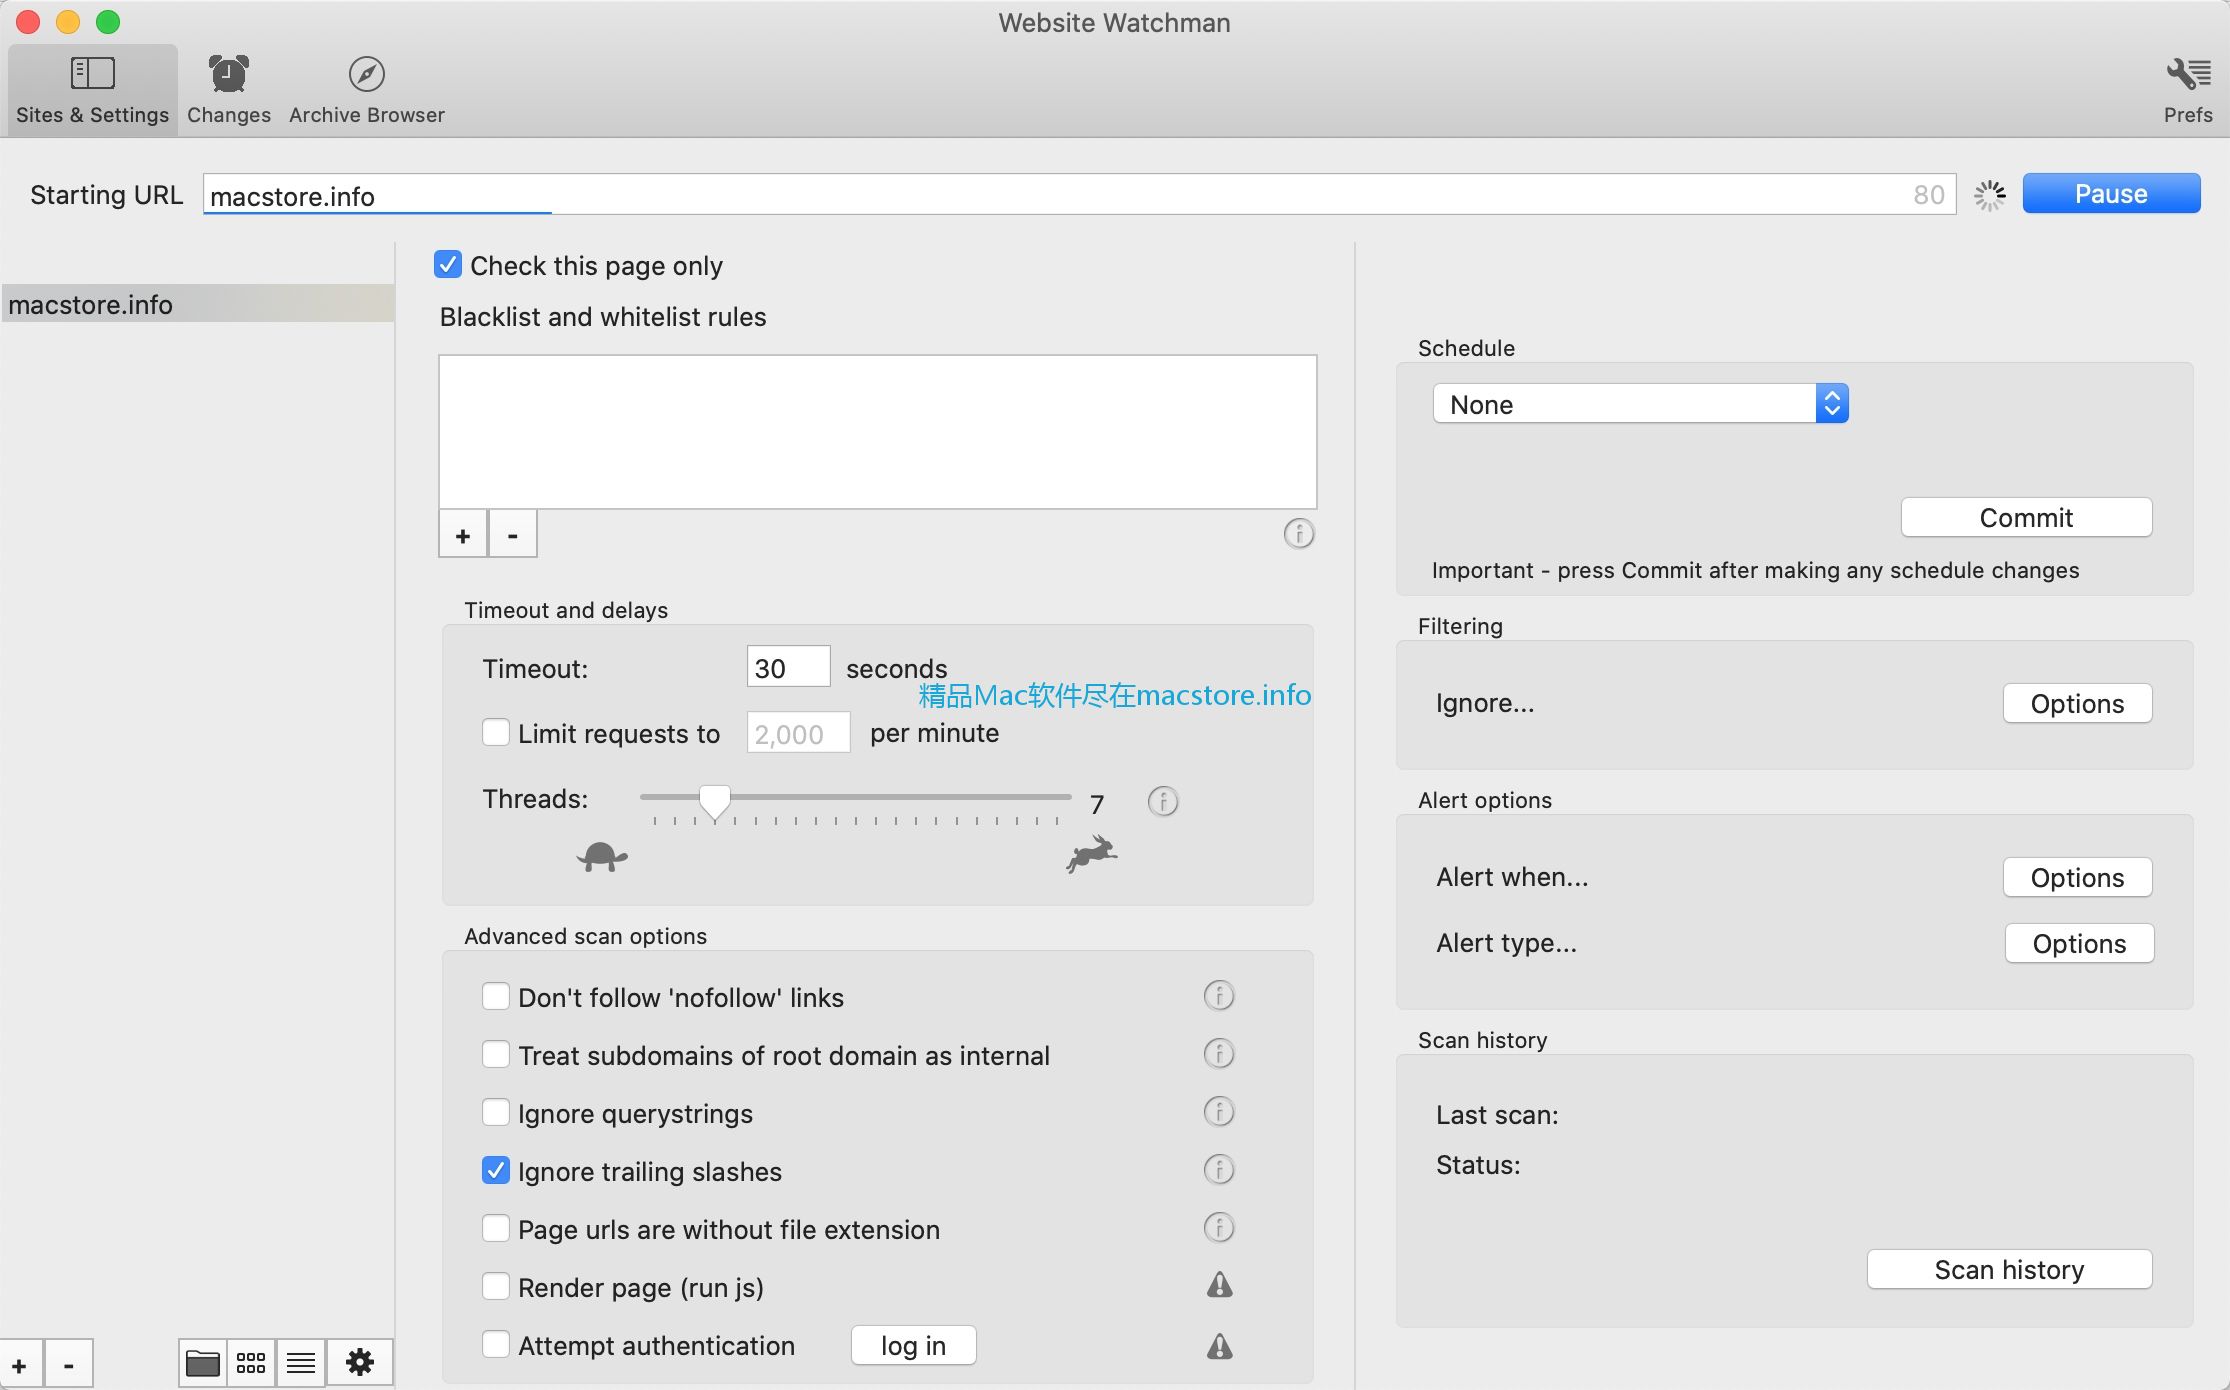The width and height of the screenshot is (2230, 1390).
Task: Click the warning icon next to Render page
Action: [x=1218, y=1286]
